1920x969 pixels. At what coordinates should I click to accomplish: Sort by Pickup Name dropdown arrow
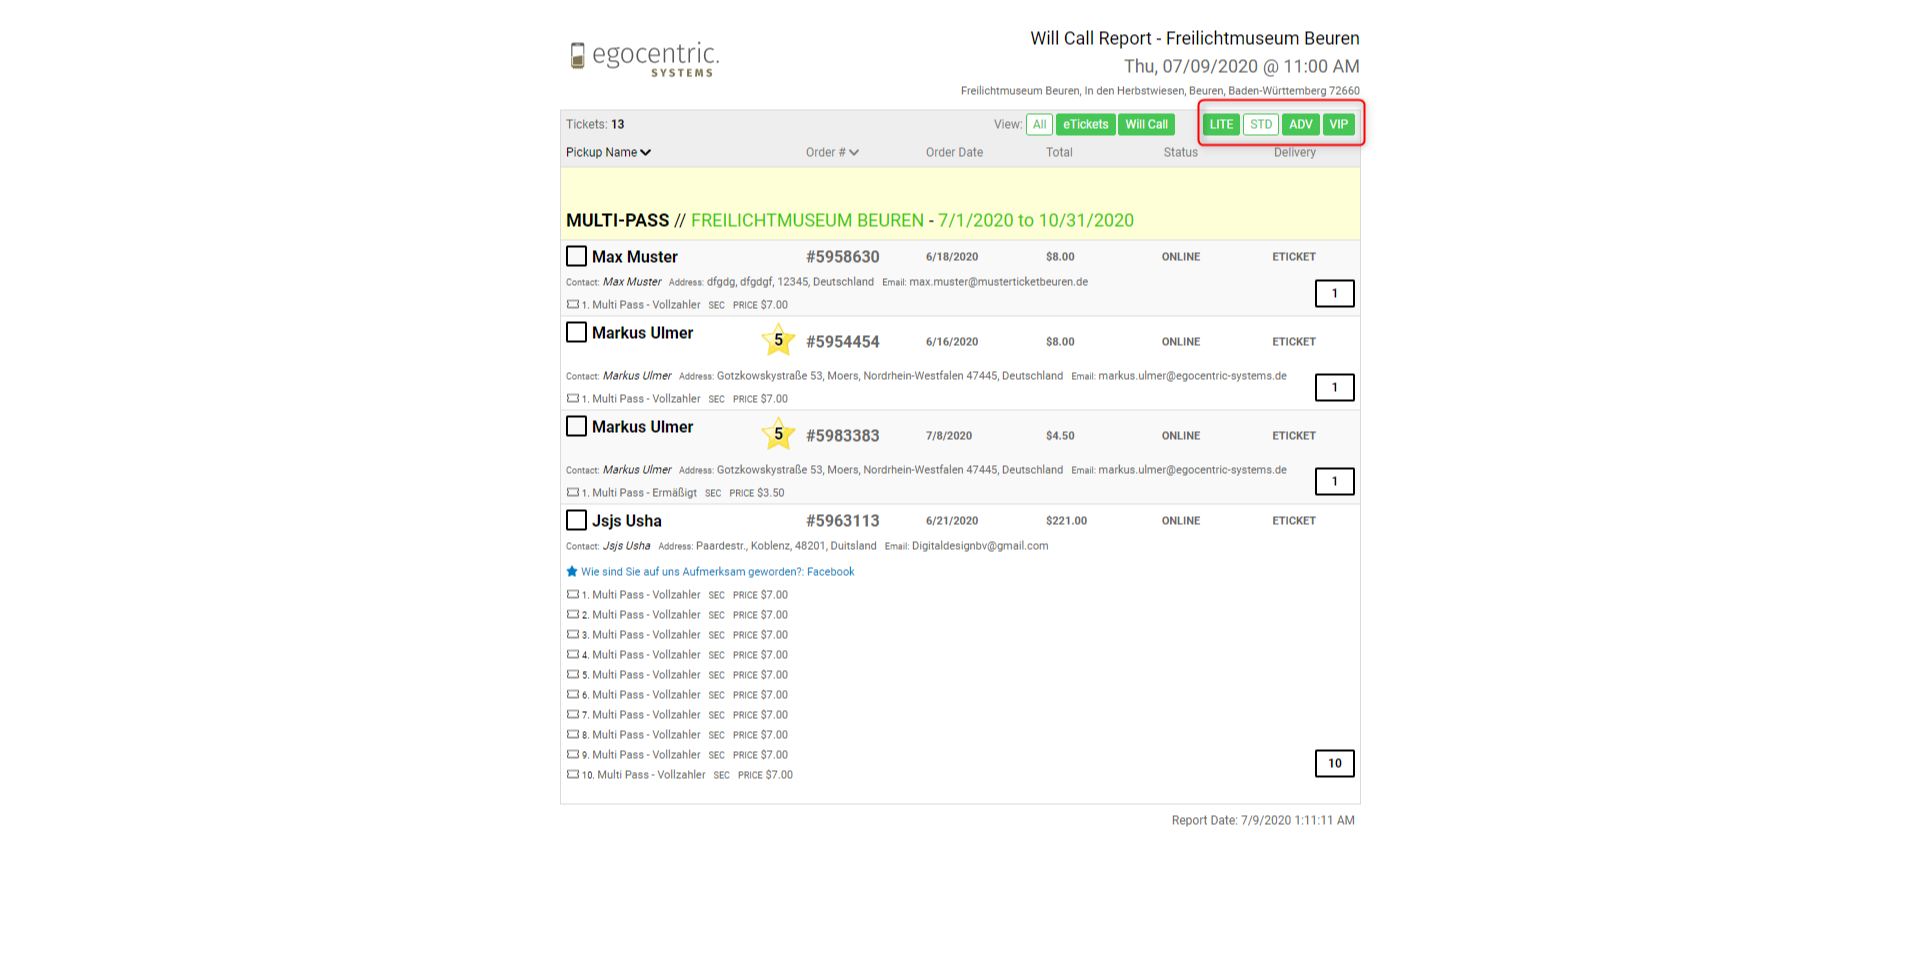[646, 153]
